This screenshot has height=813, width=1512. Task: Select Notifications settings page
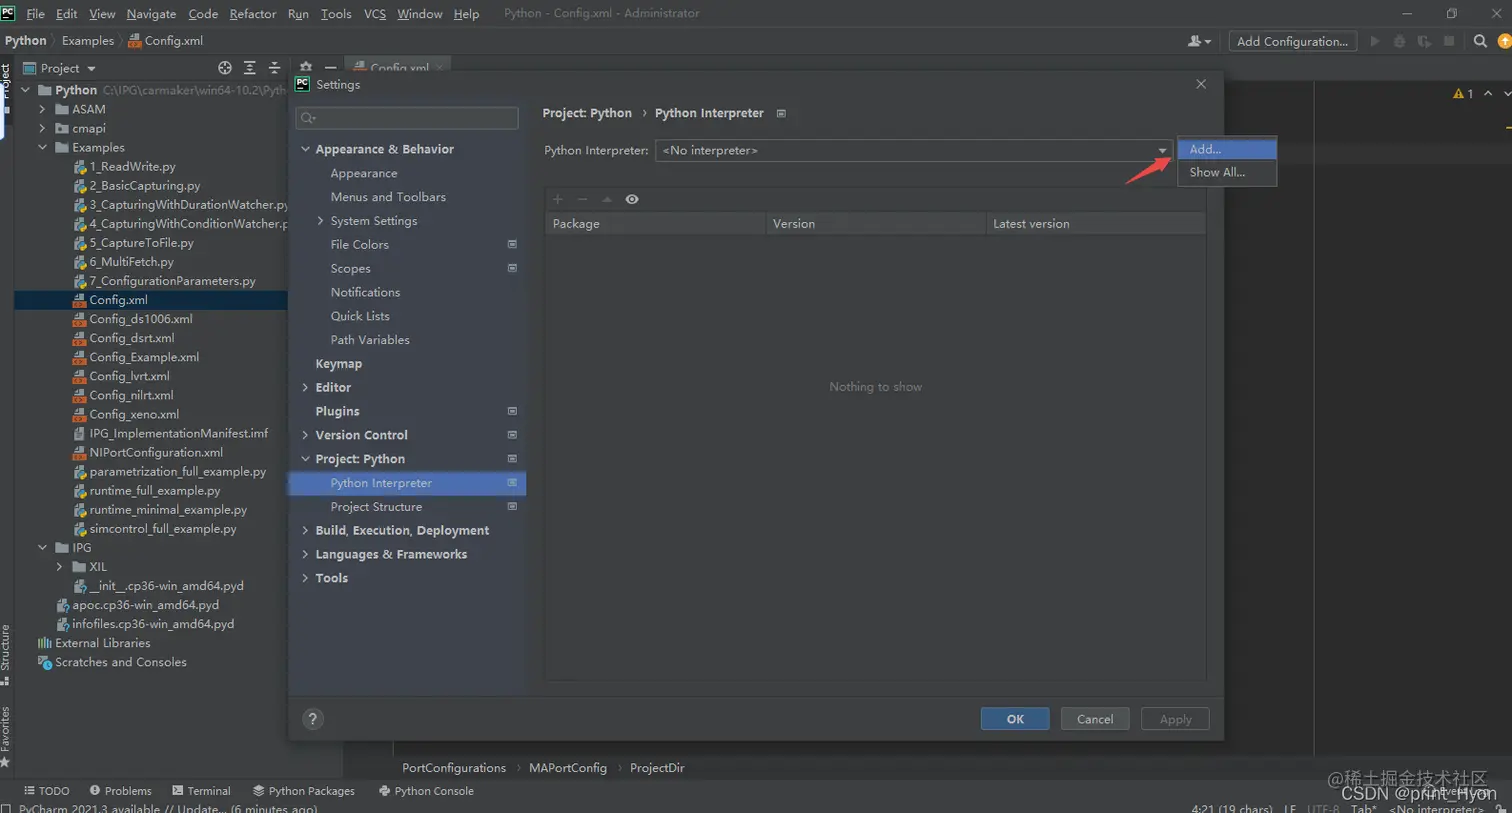click(365, 292)
